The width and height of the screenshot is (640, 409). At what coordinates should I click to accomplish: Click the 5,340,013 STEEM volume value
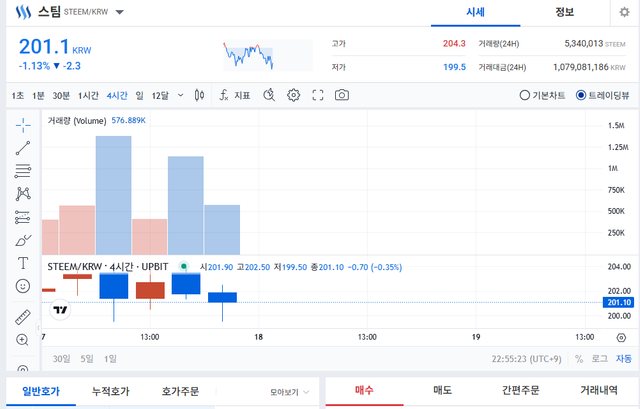595,43
